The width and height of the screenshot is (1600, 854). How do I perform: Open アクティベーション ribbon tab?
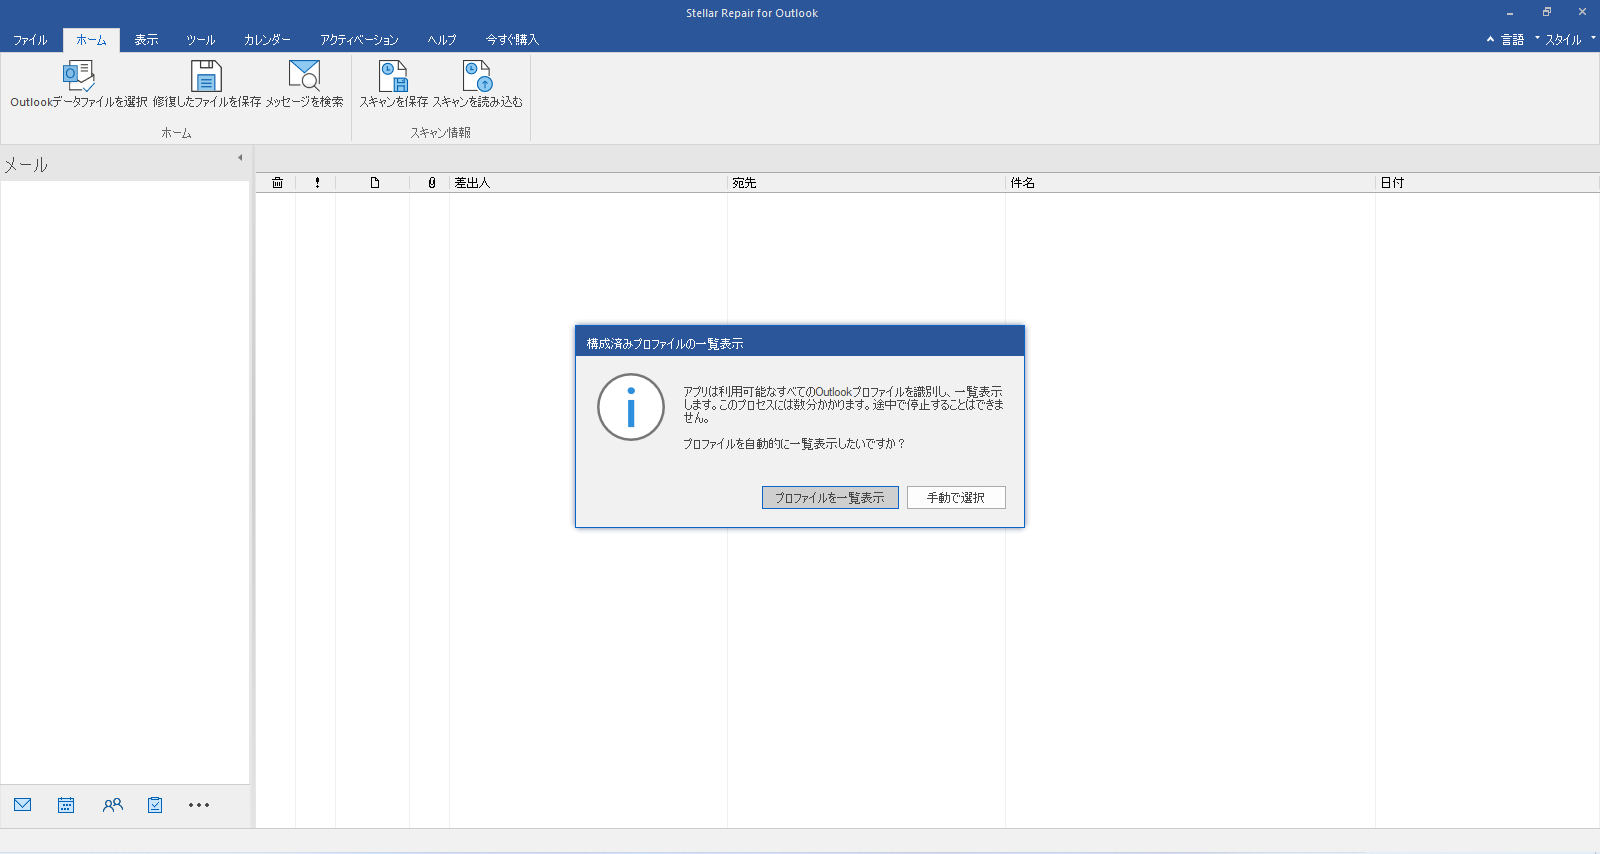pyautogui.click(x=359, y=40)
